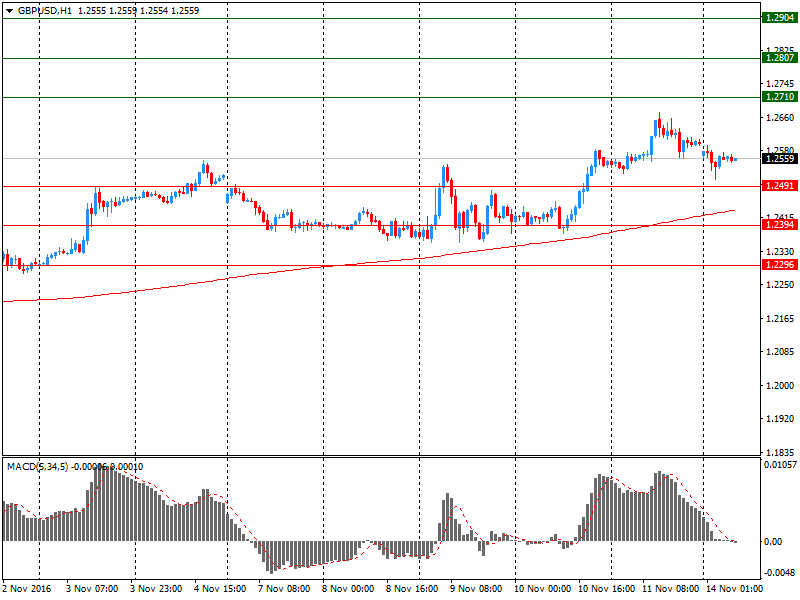
Task: Select the 1.1835 price scale value
Action: (780, 453)
